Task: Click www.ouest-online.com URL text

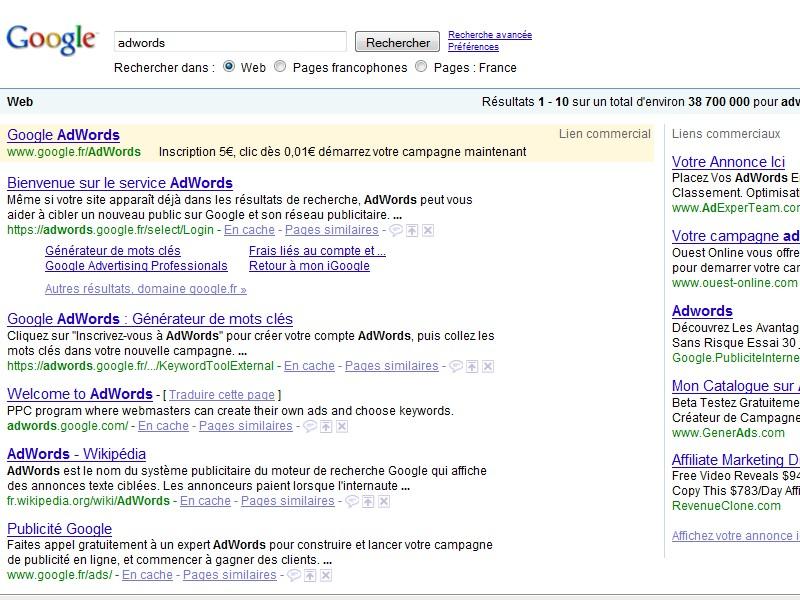Action: [734, 283]
